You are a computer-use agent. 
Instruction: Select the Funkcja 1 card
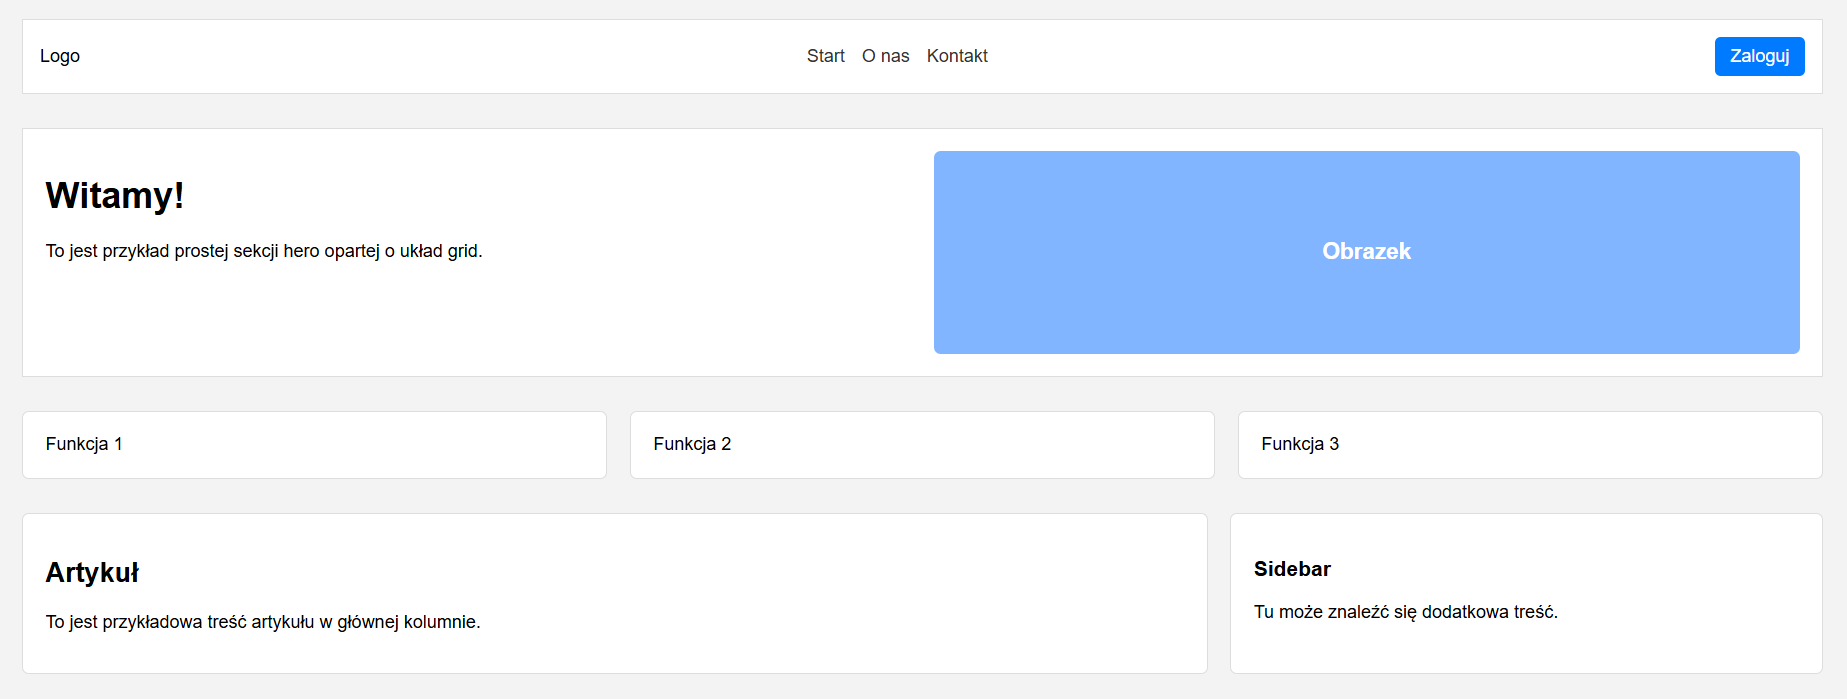tap(314, 444)
